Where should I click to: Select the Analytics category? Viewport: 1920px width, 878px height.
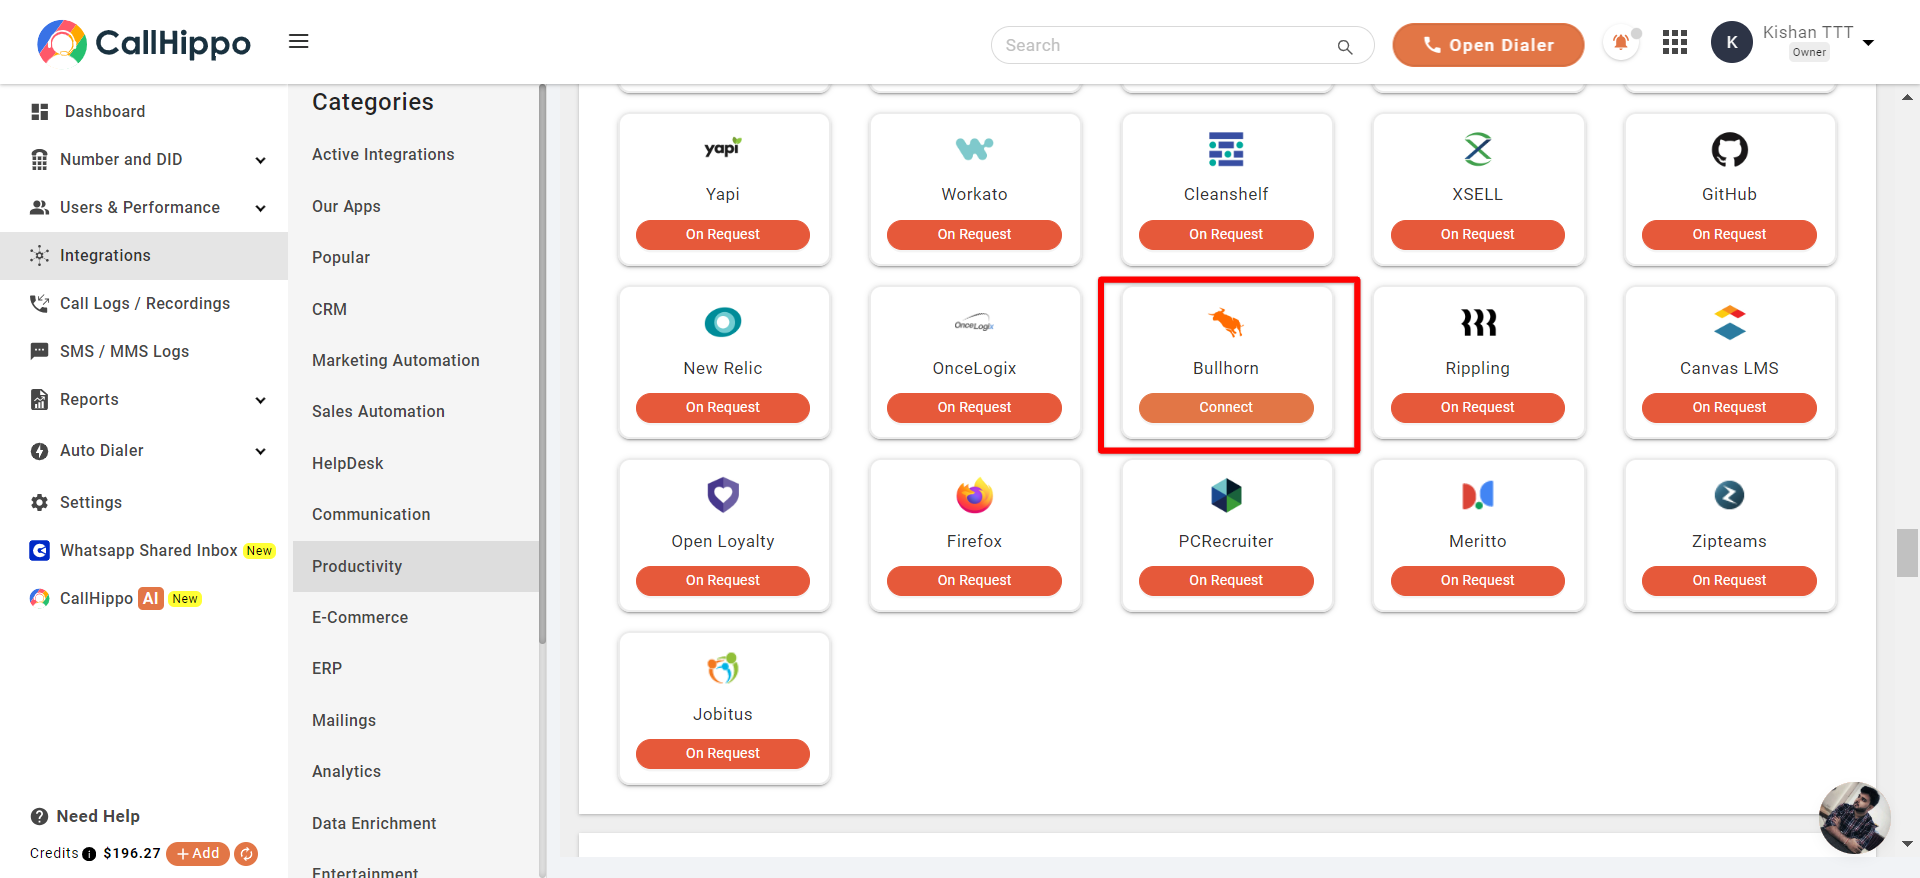point(346,772)
